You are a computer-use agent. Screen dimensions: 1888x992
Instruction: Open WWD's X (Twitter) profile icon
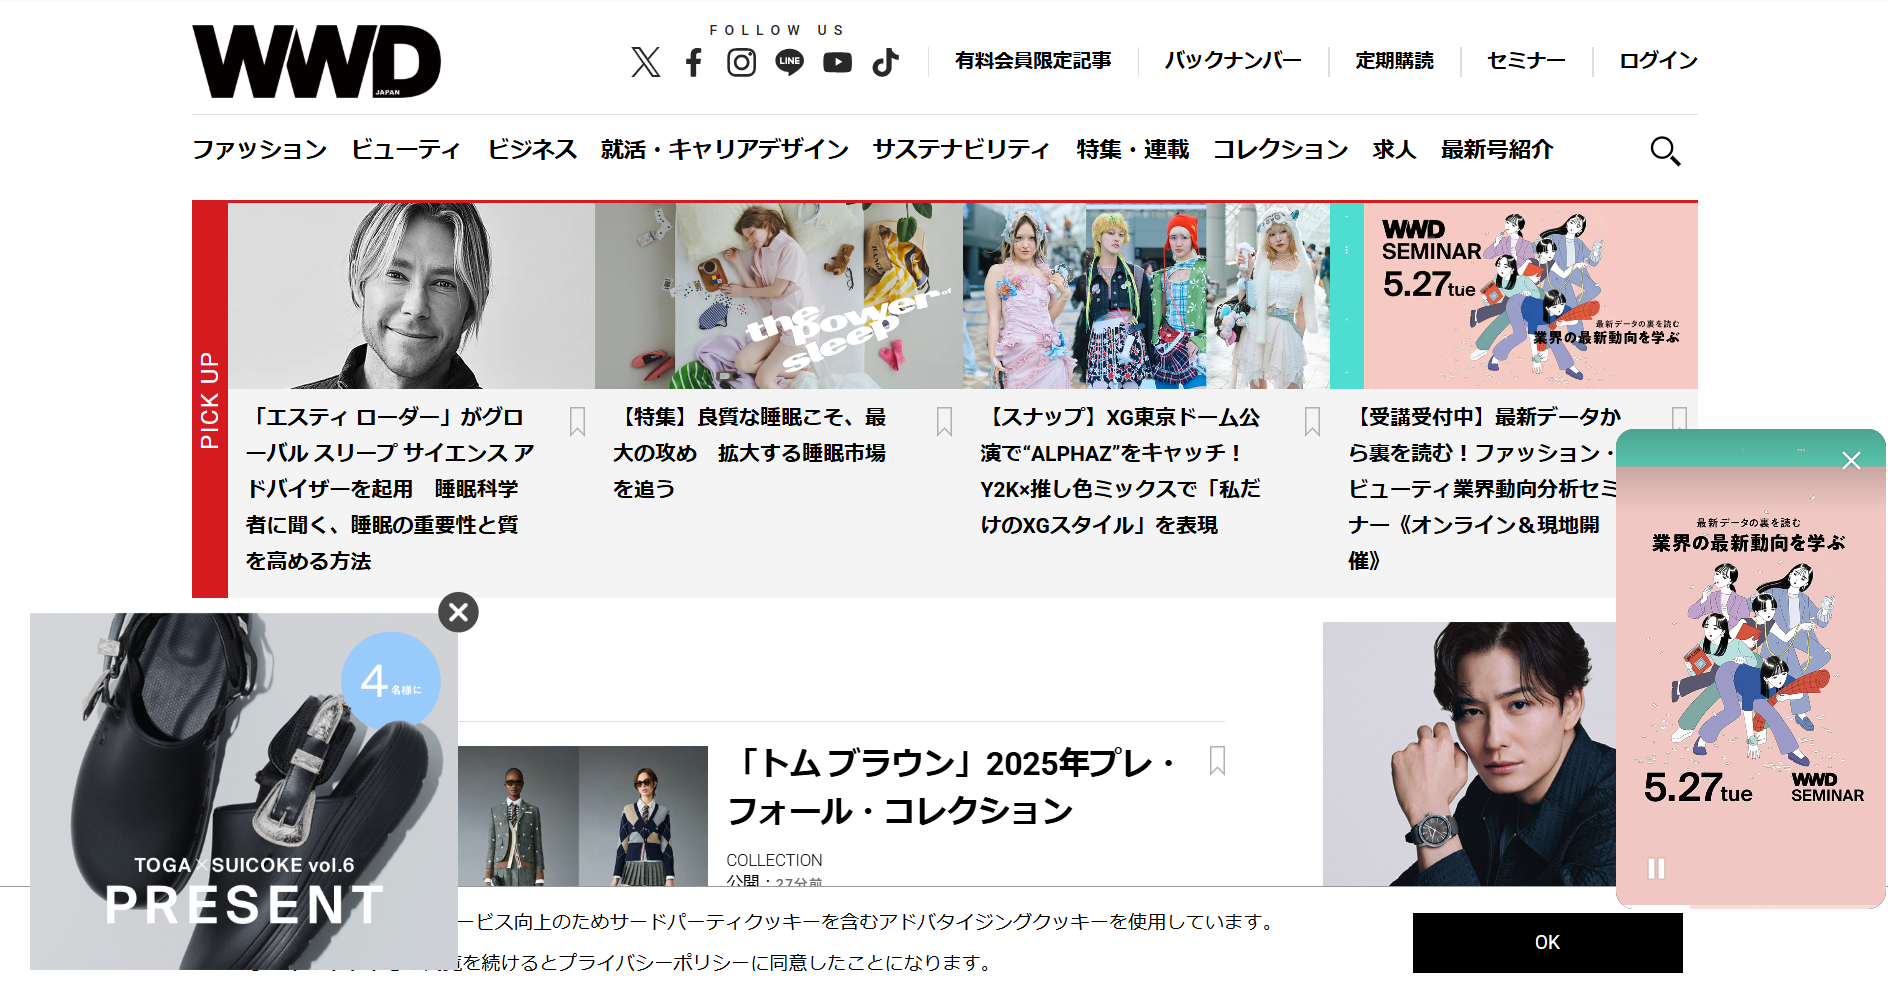click(x=646, y=62)
